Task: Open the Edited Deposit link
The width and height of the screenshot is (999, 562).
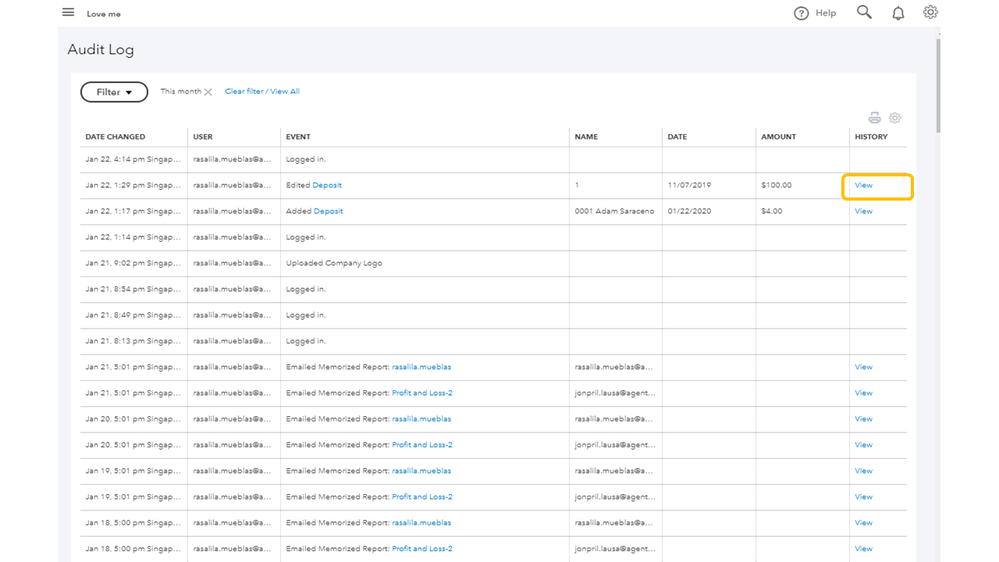Action: [x=327, y=185]
